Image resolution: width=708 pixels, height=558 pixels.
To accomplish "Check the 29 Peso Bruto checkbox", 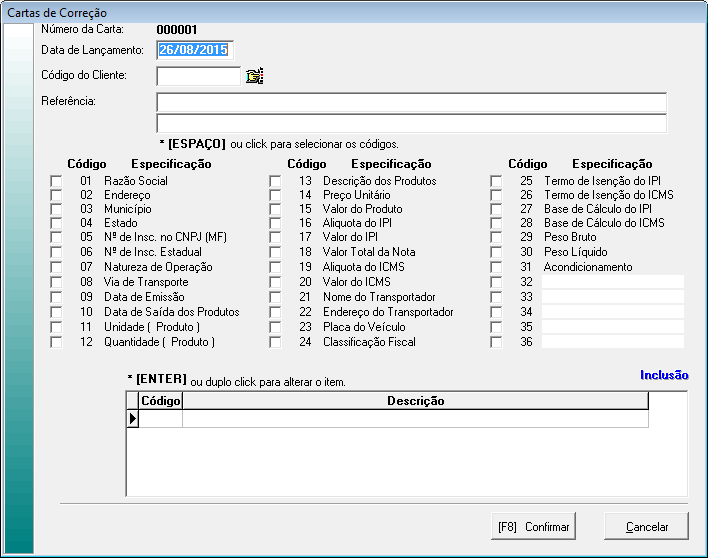I will click(x=496, y=238).
